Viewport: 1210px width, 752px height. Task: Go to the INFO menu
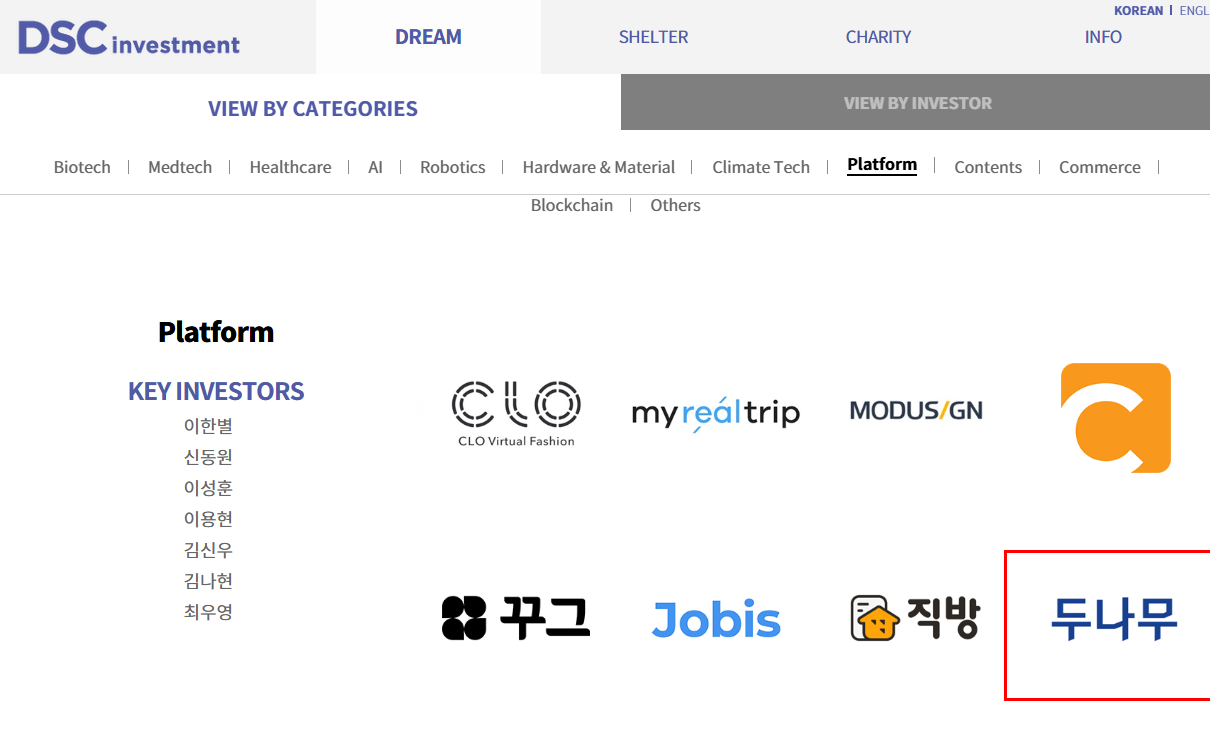(1103, 37)
